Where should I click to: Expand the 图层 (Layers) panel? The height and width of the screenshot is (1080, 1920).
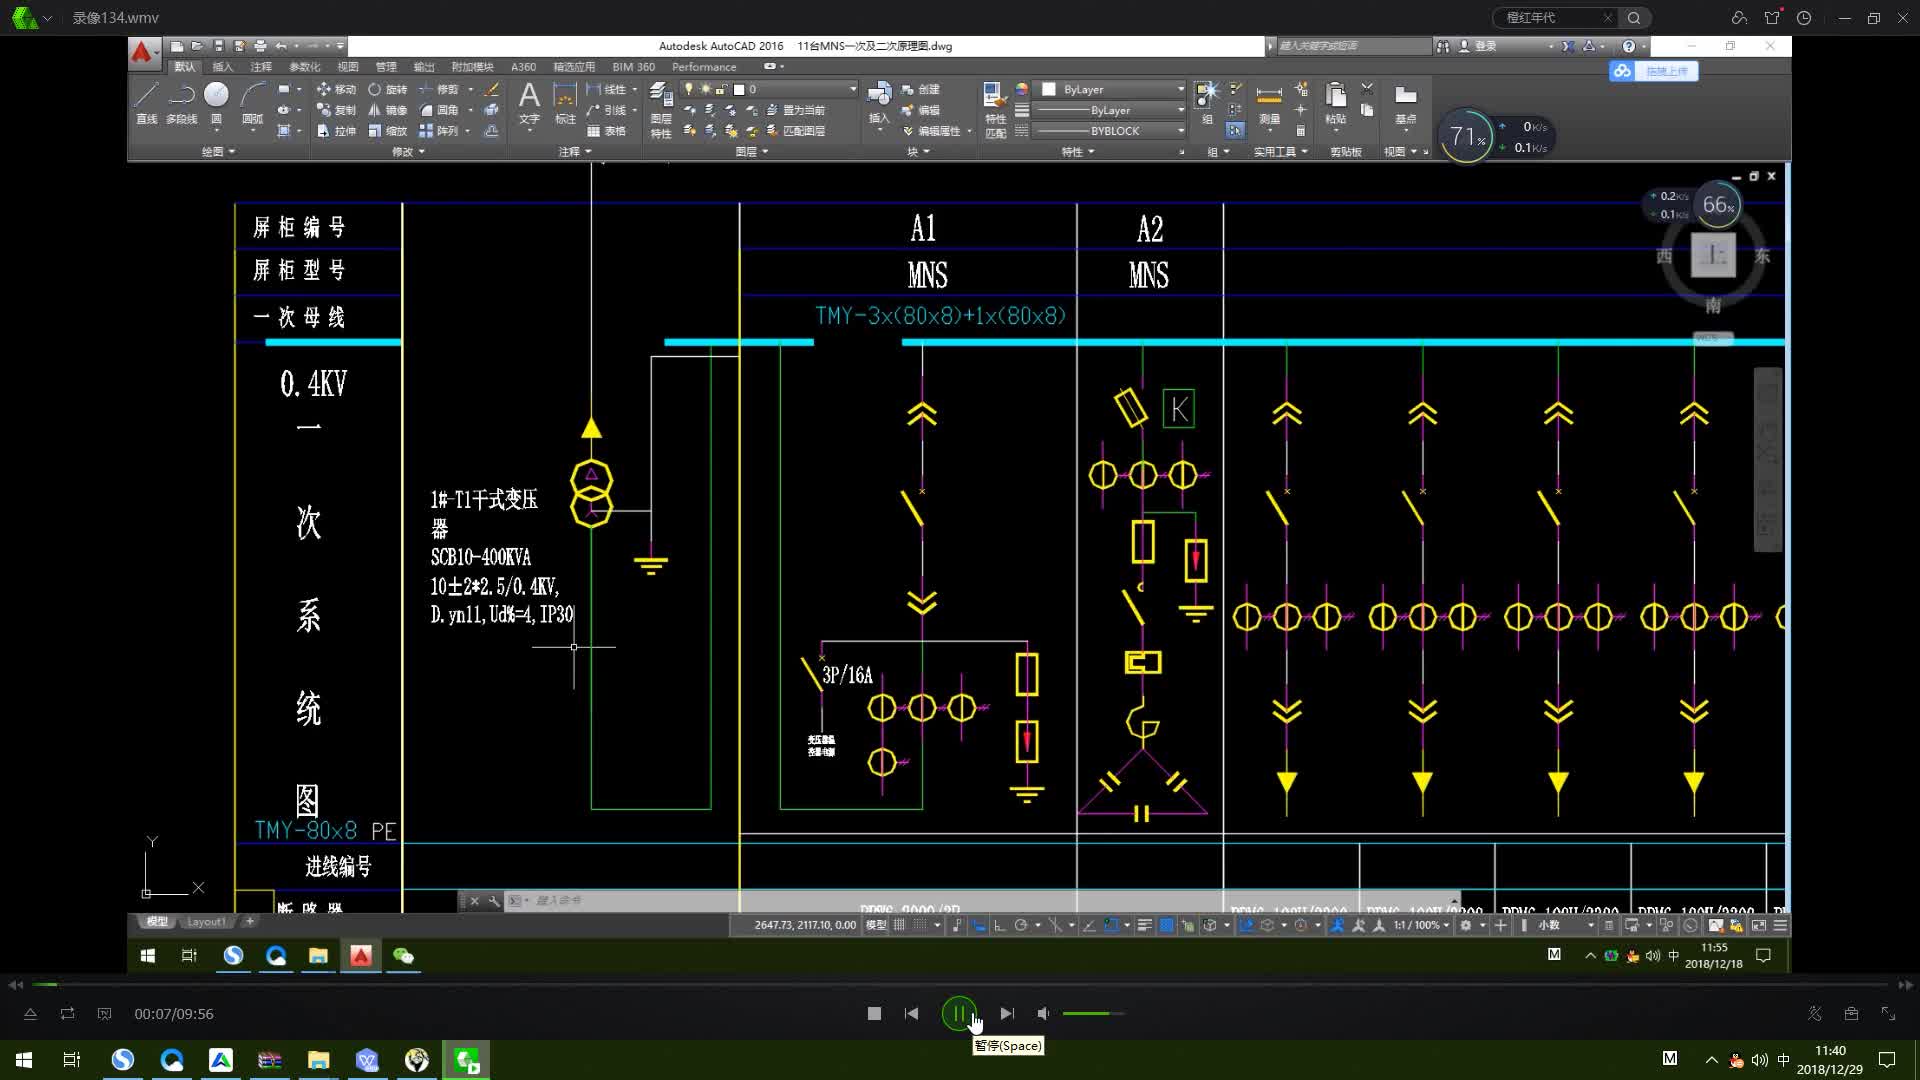(x=752, y=152)
